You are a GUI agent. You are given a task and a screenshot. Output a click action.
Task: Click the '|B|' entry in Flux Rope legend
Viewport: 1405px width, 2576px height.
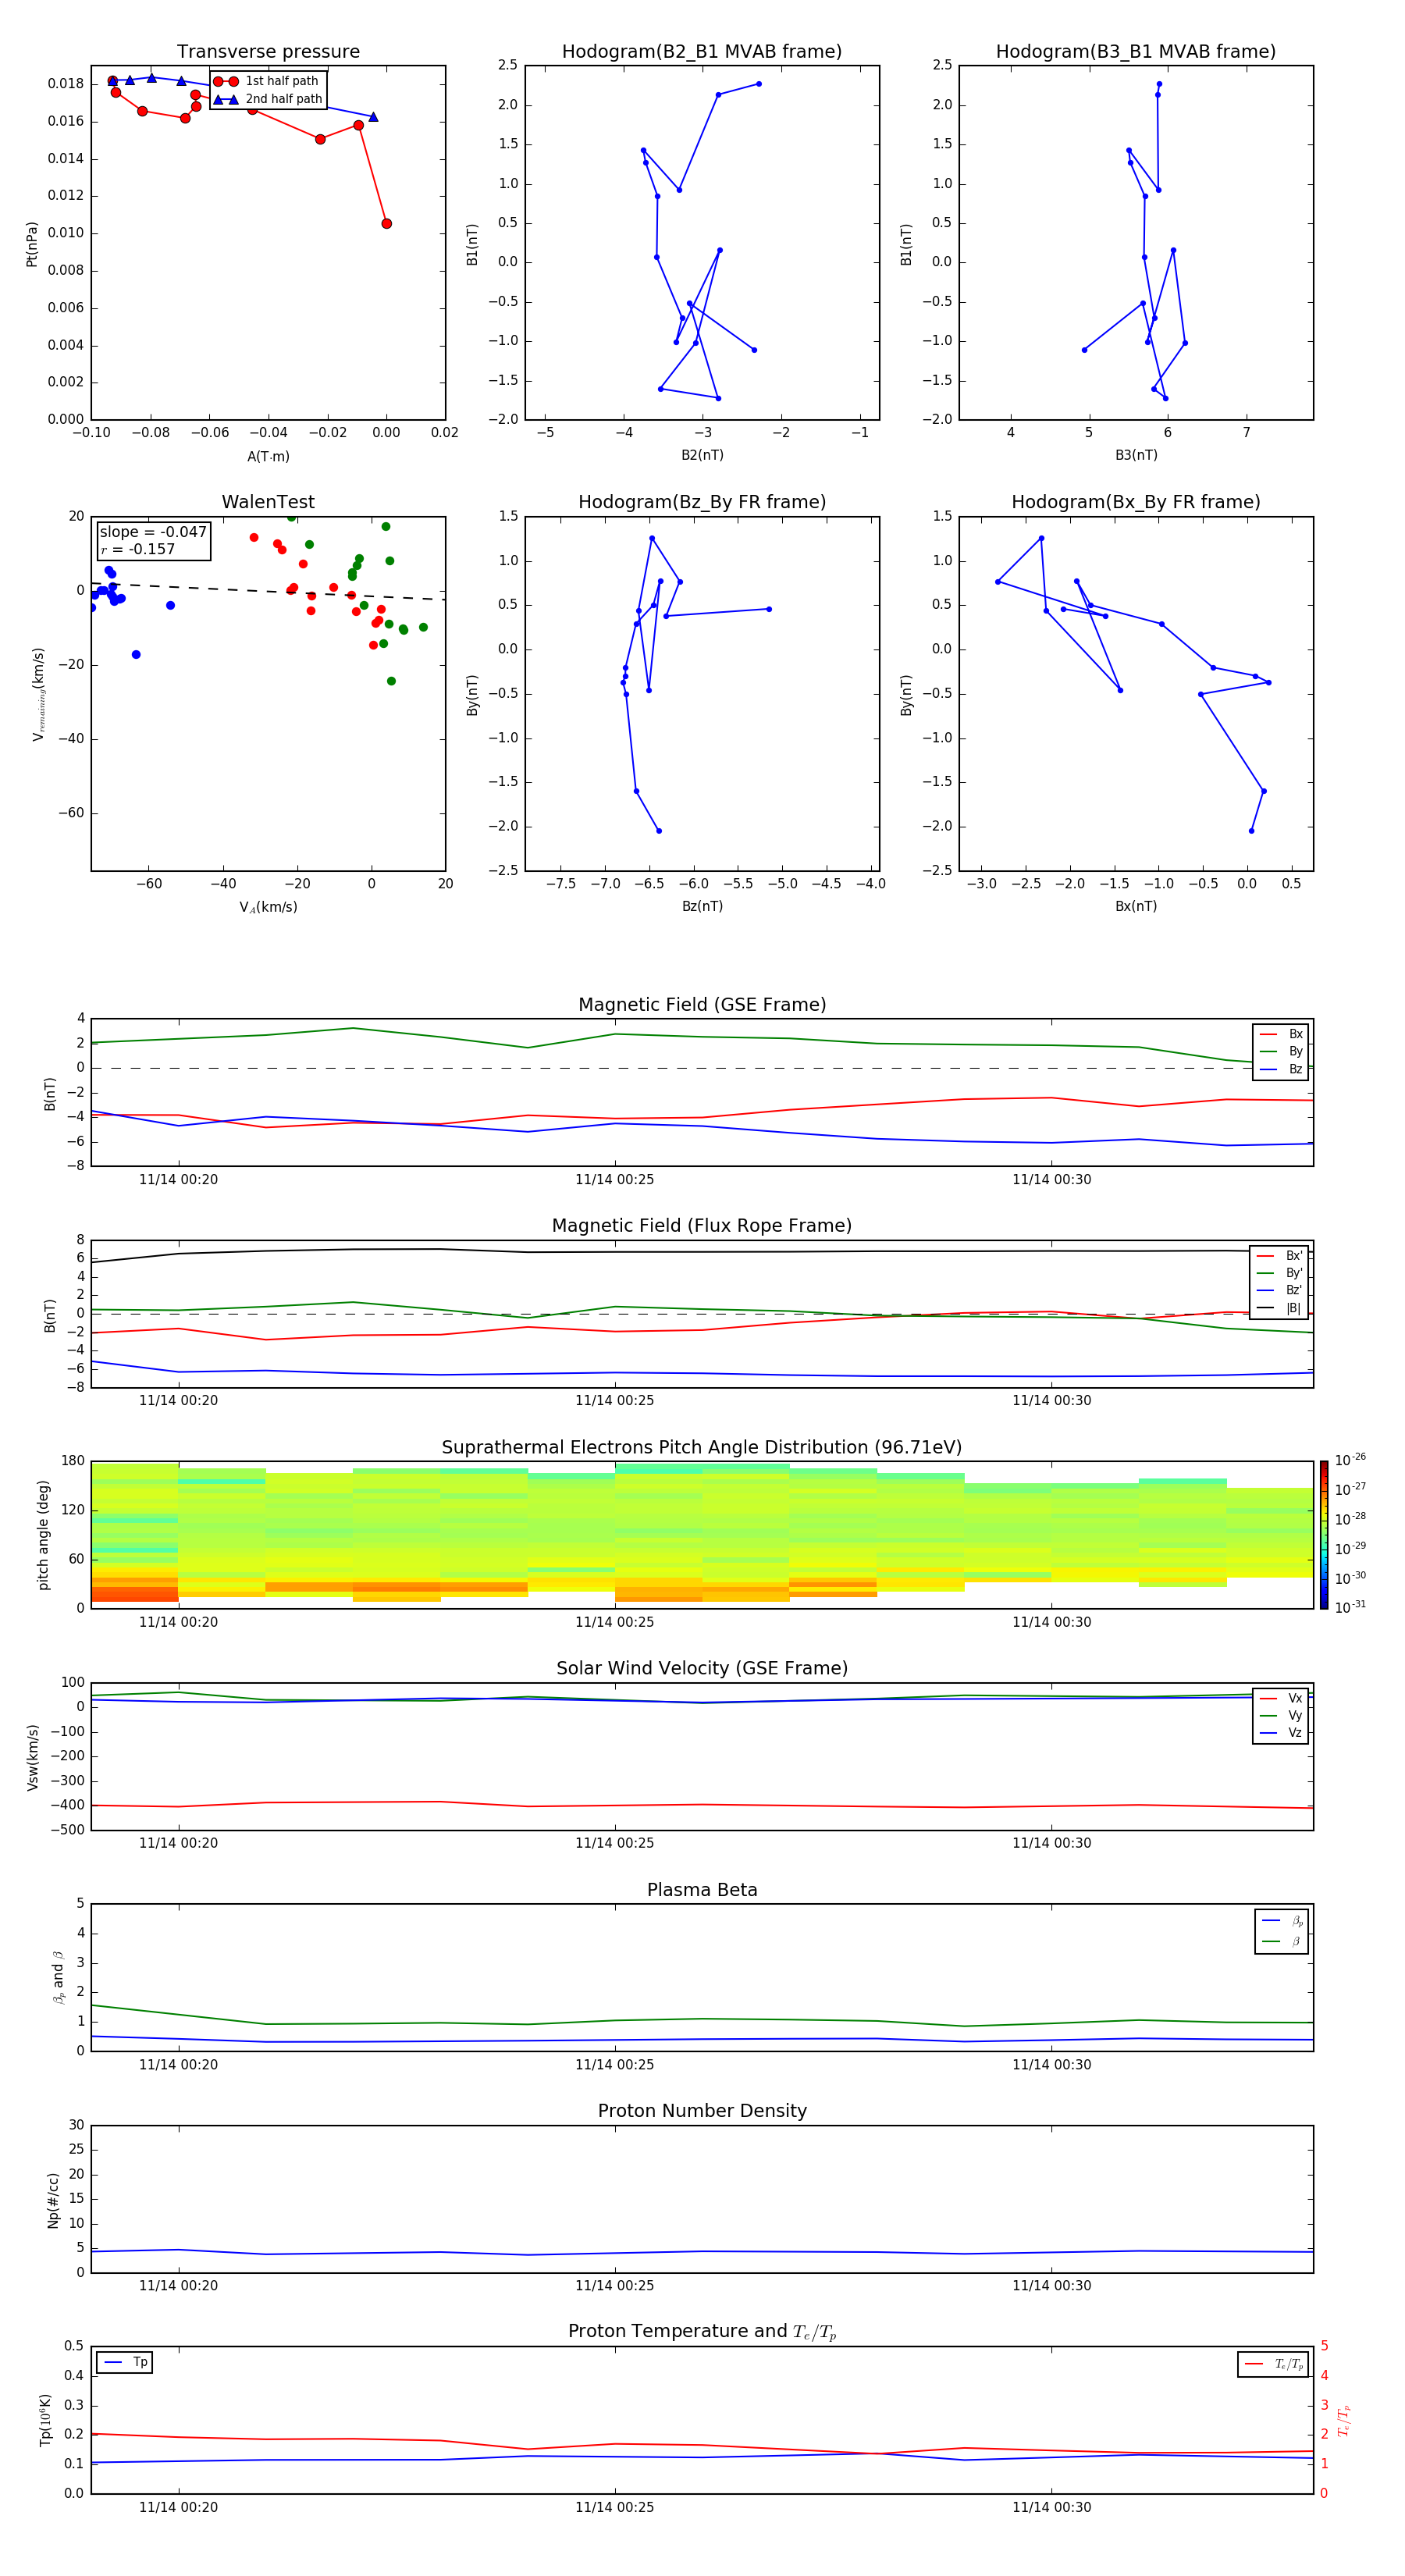[x=1280, y=1307]
